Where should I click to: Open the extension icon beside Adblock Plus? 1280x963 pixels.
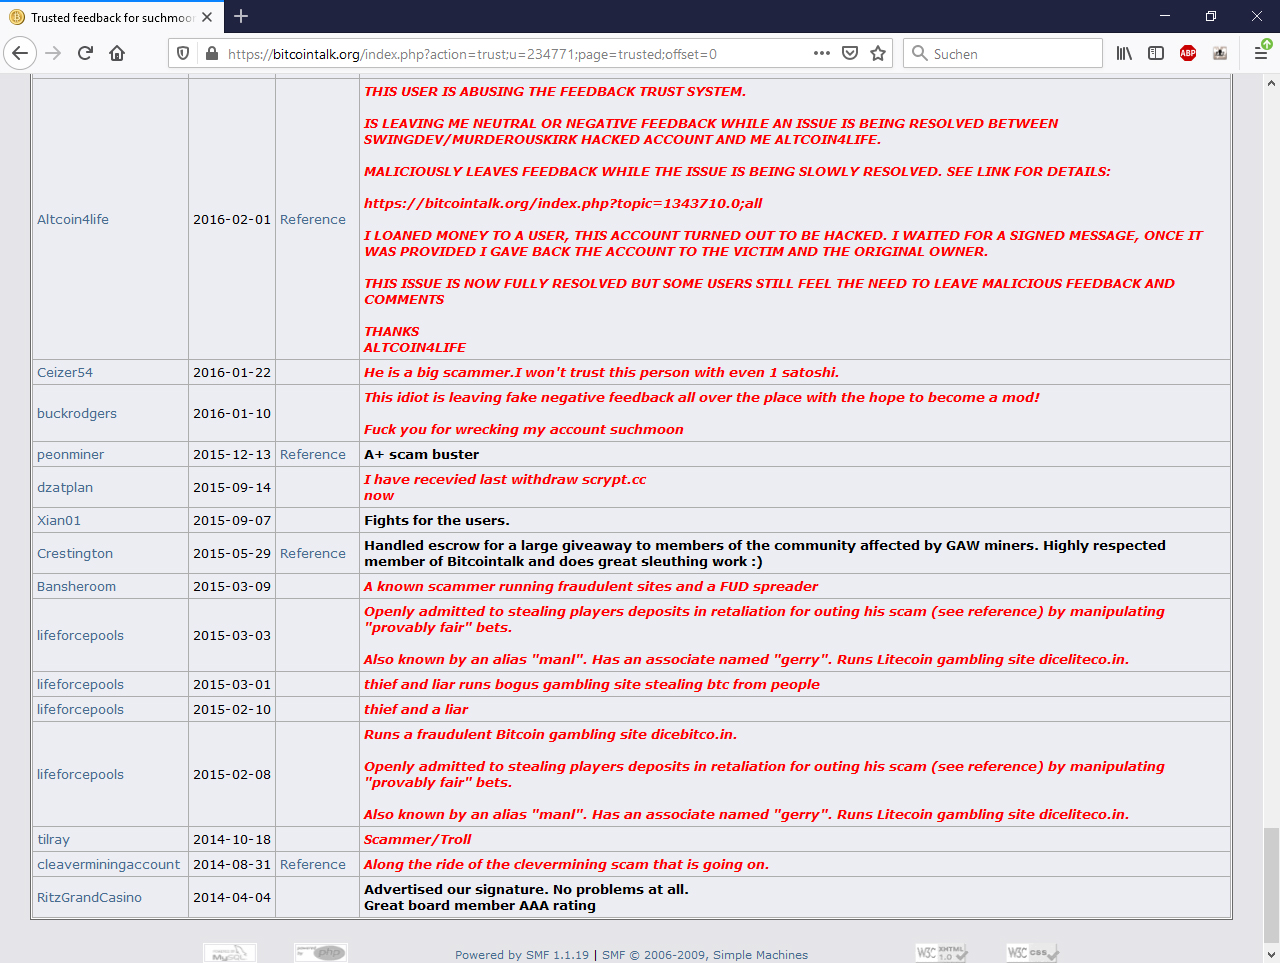[x=1220, y=53]
